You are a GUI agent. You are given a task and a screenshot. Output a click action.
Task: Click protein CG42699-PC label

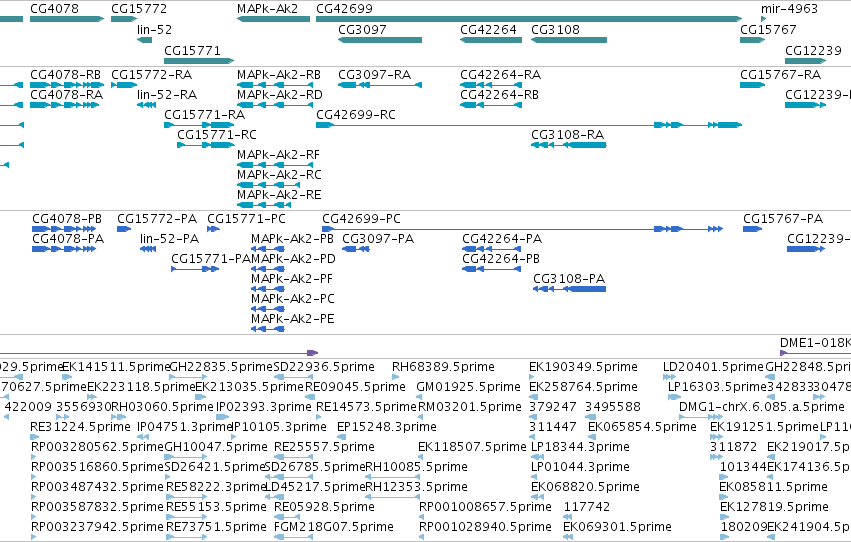click(x=361, y=219)
